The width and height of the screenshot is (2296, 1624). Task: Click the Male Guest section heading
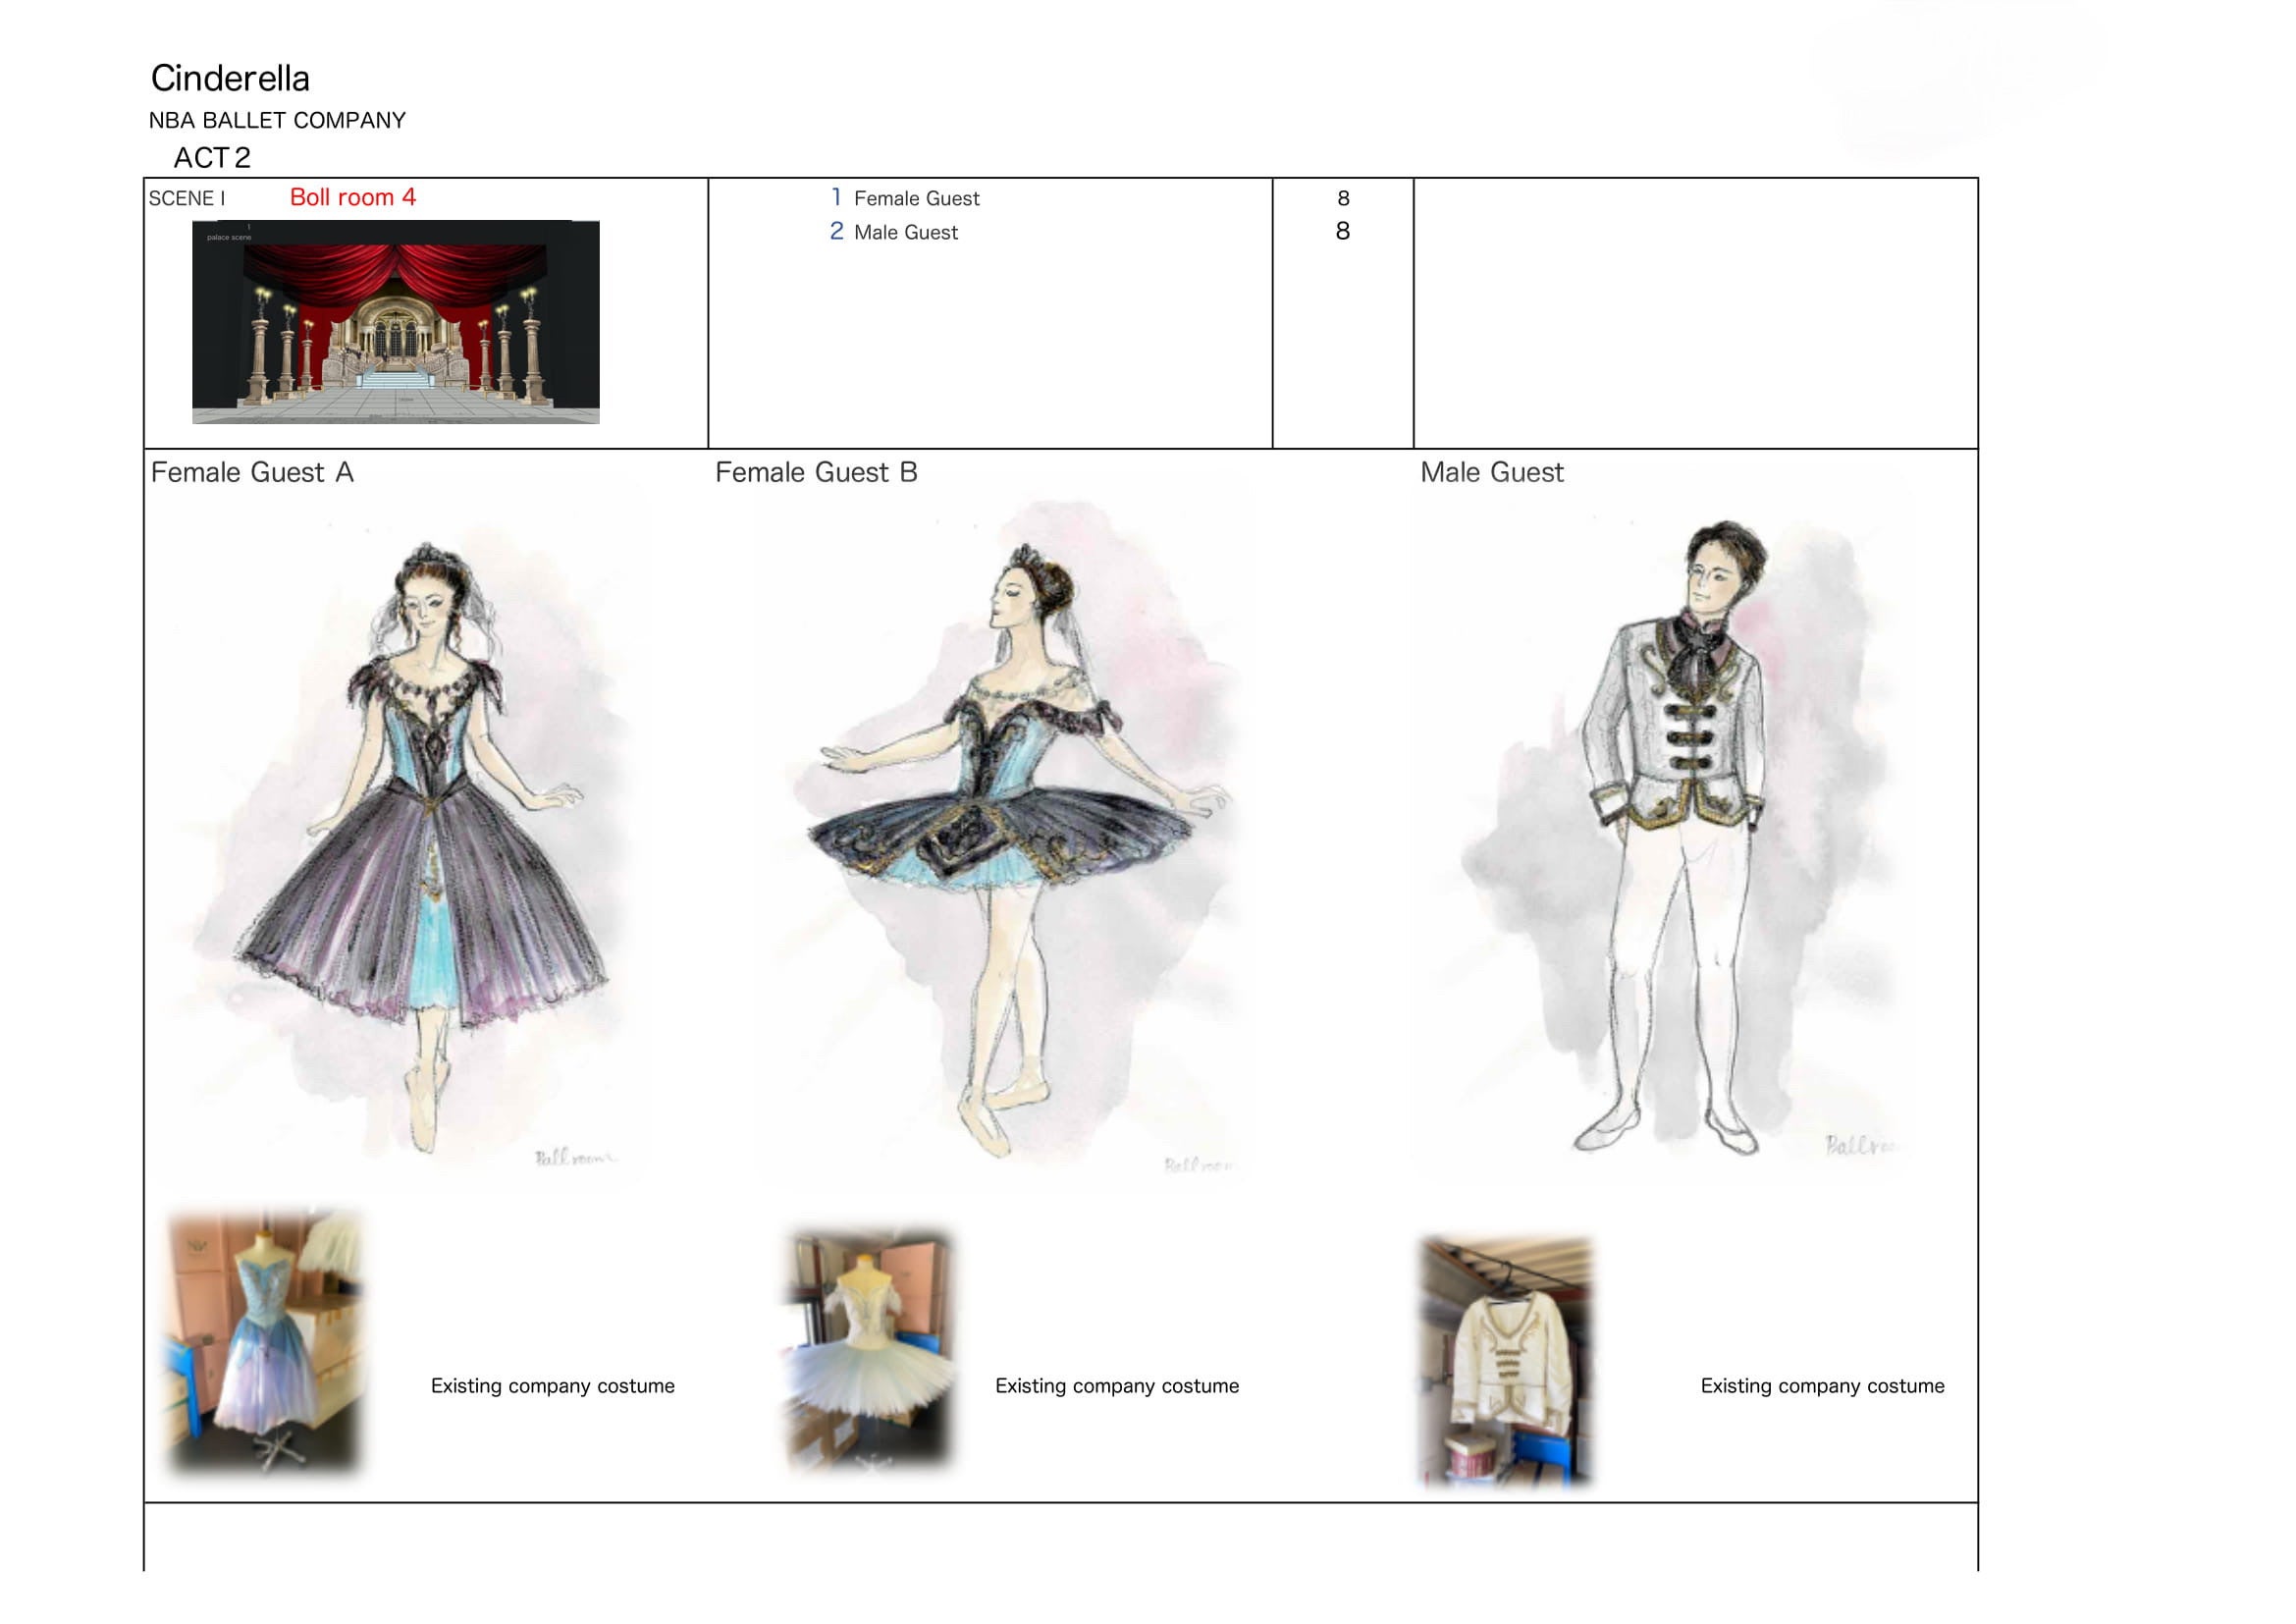(1491, 472)
